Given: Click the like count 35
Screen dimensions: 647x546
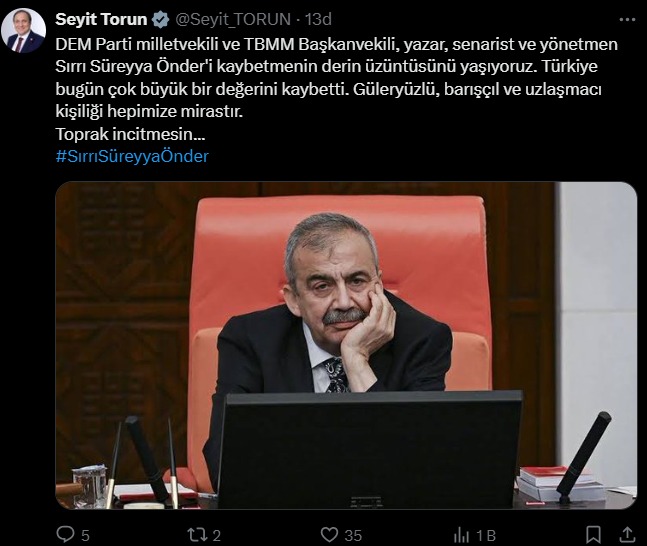Looking at the screenshot, I should tap(353, 536).
